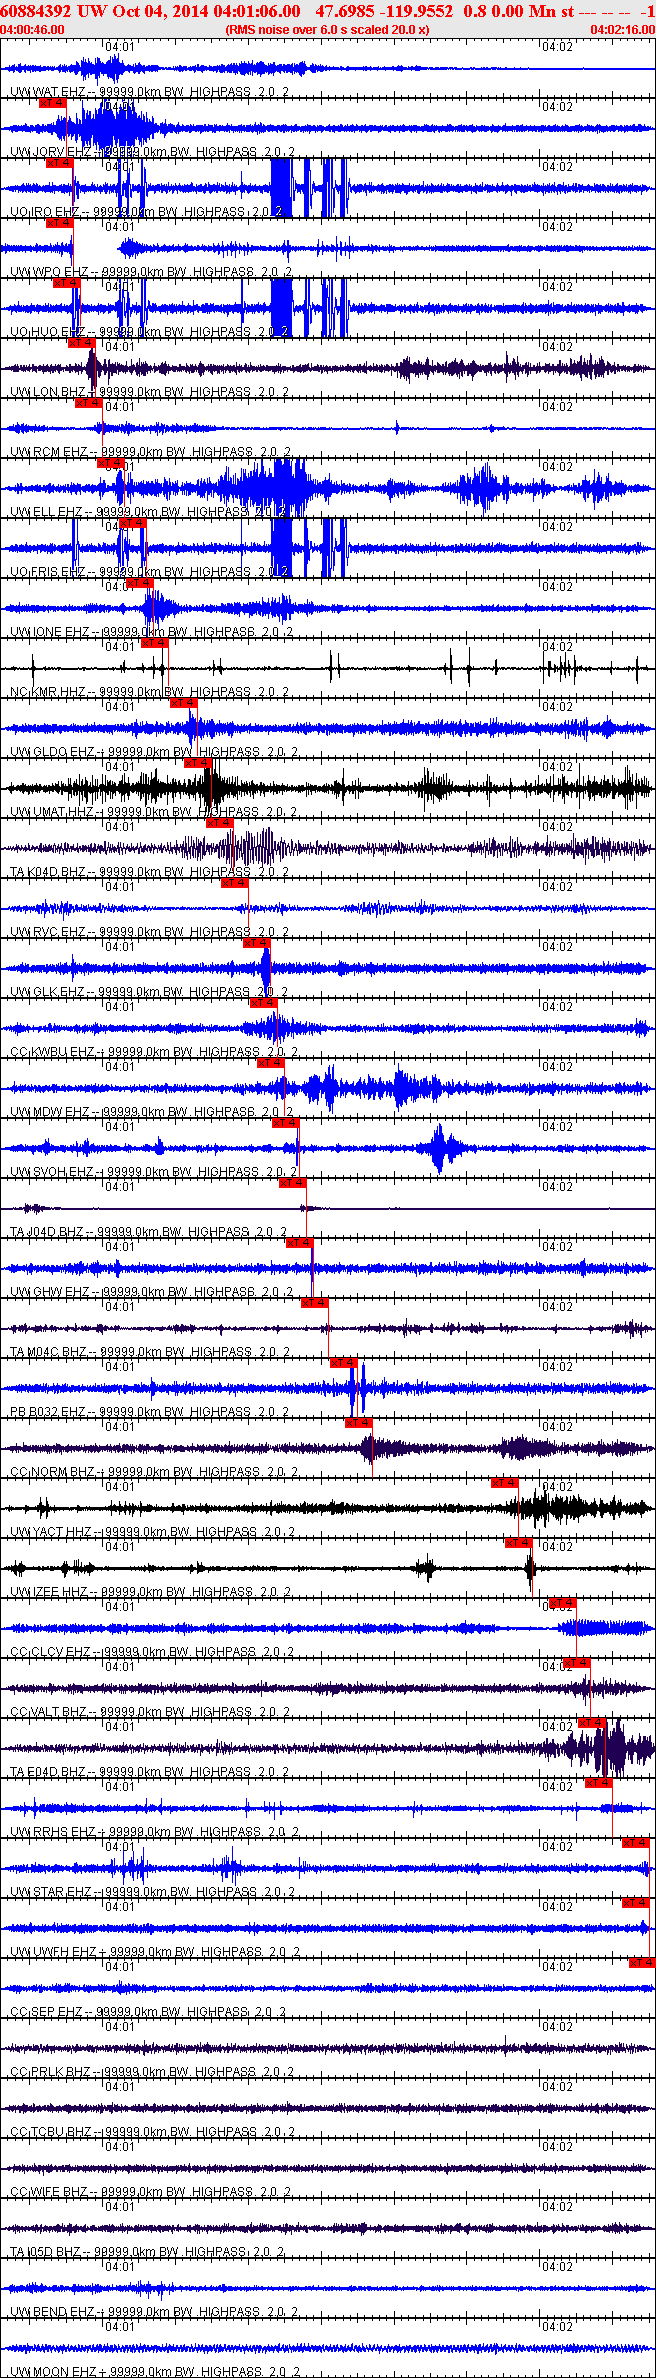This screenshot has width=656, height=2378.
Task: Select the CC KWBU EHZ station label
Action: pyautogui.click(x=154, y=1051)
